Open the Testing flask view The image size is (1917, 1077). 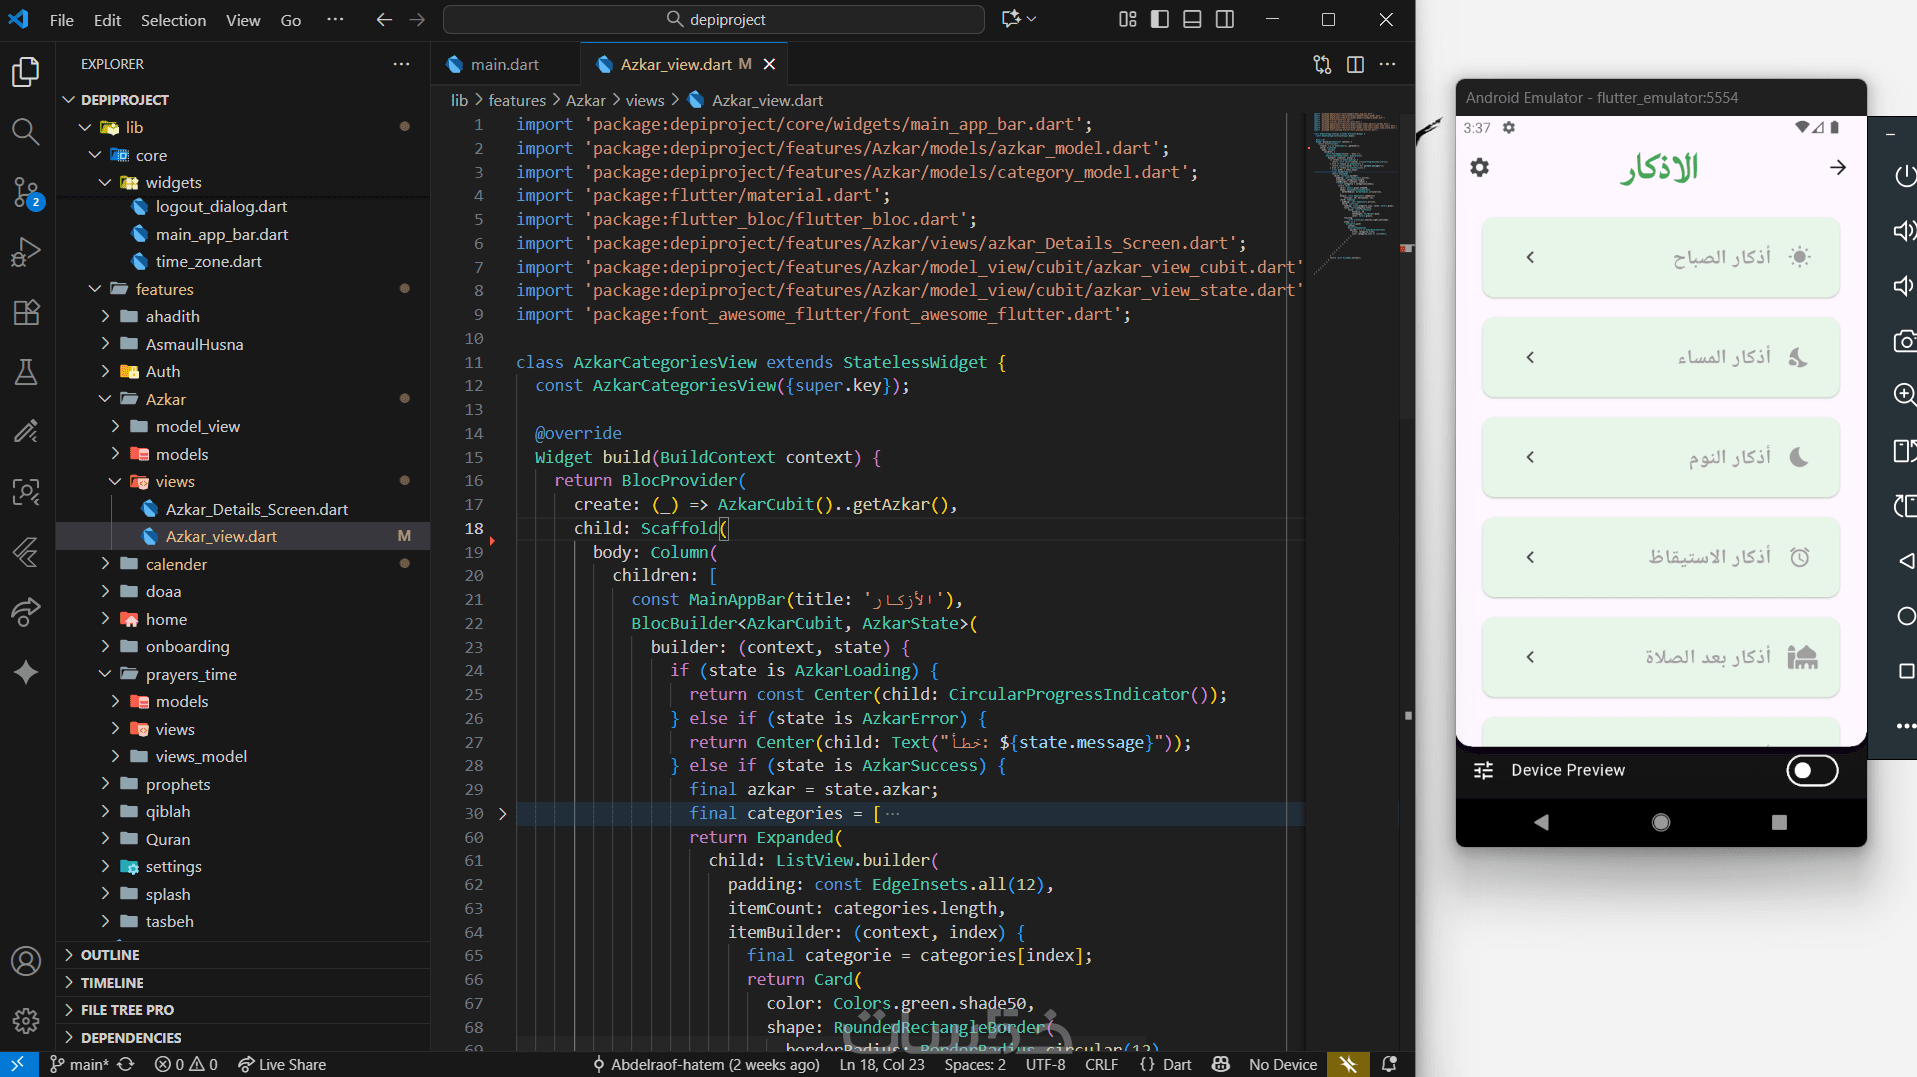26,372
